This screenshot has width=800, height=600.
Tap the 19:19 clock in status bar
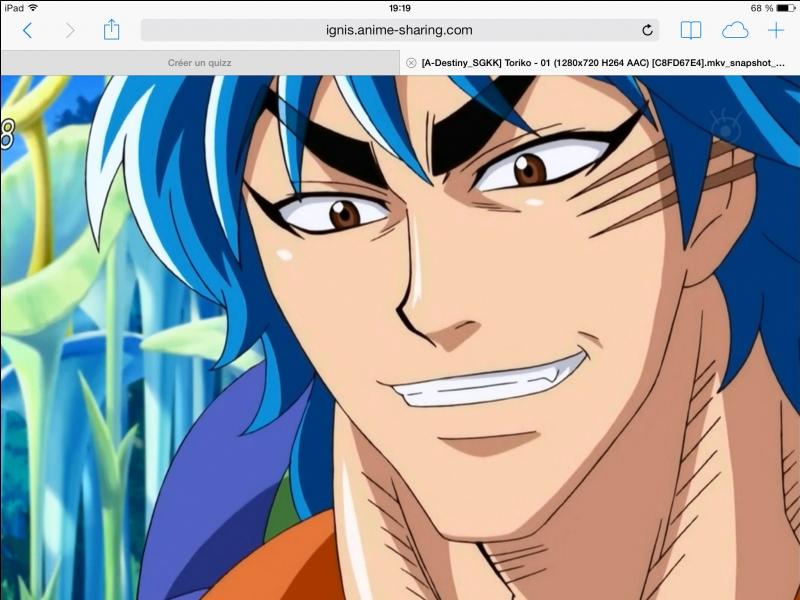pyautogui.click(x=399, y=8)
